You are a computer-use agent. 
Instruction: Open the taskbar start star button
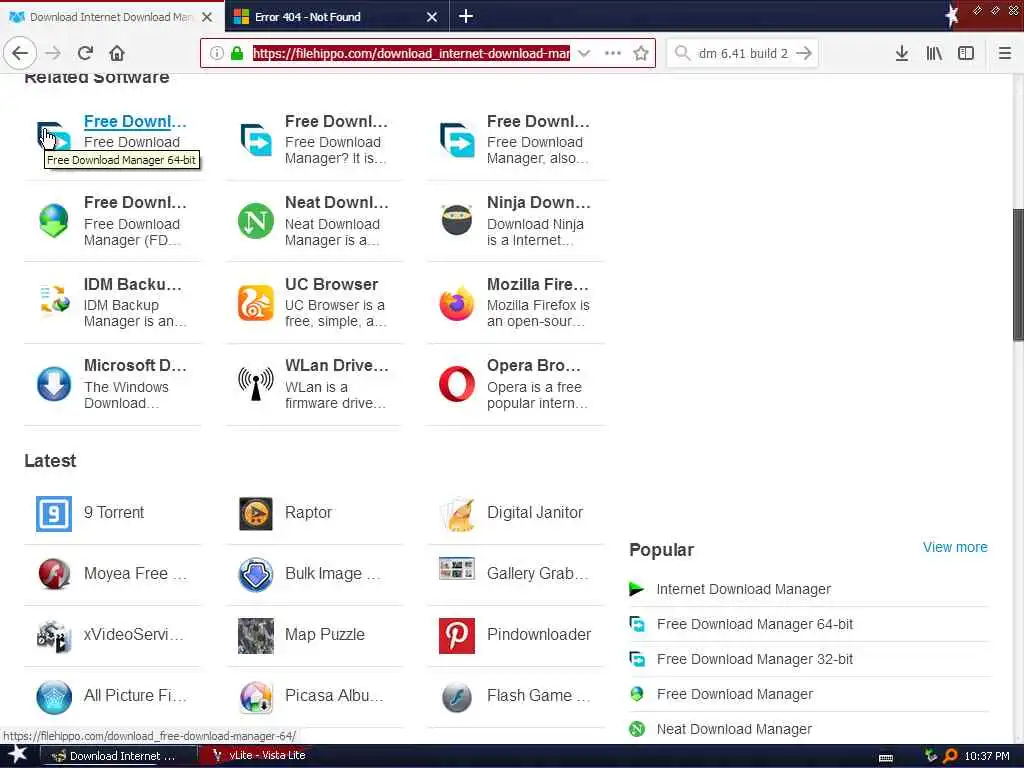17,755
